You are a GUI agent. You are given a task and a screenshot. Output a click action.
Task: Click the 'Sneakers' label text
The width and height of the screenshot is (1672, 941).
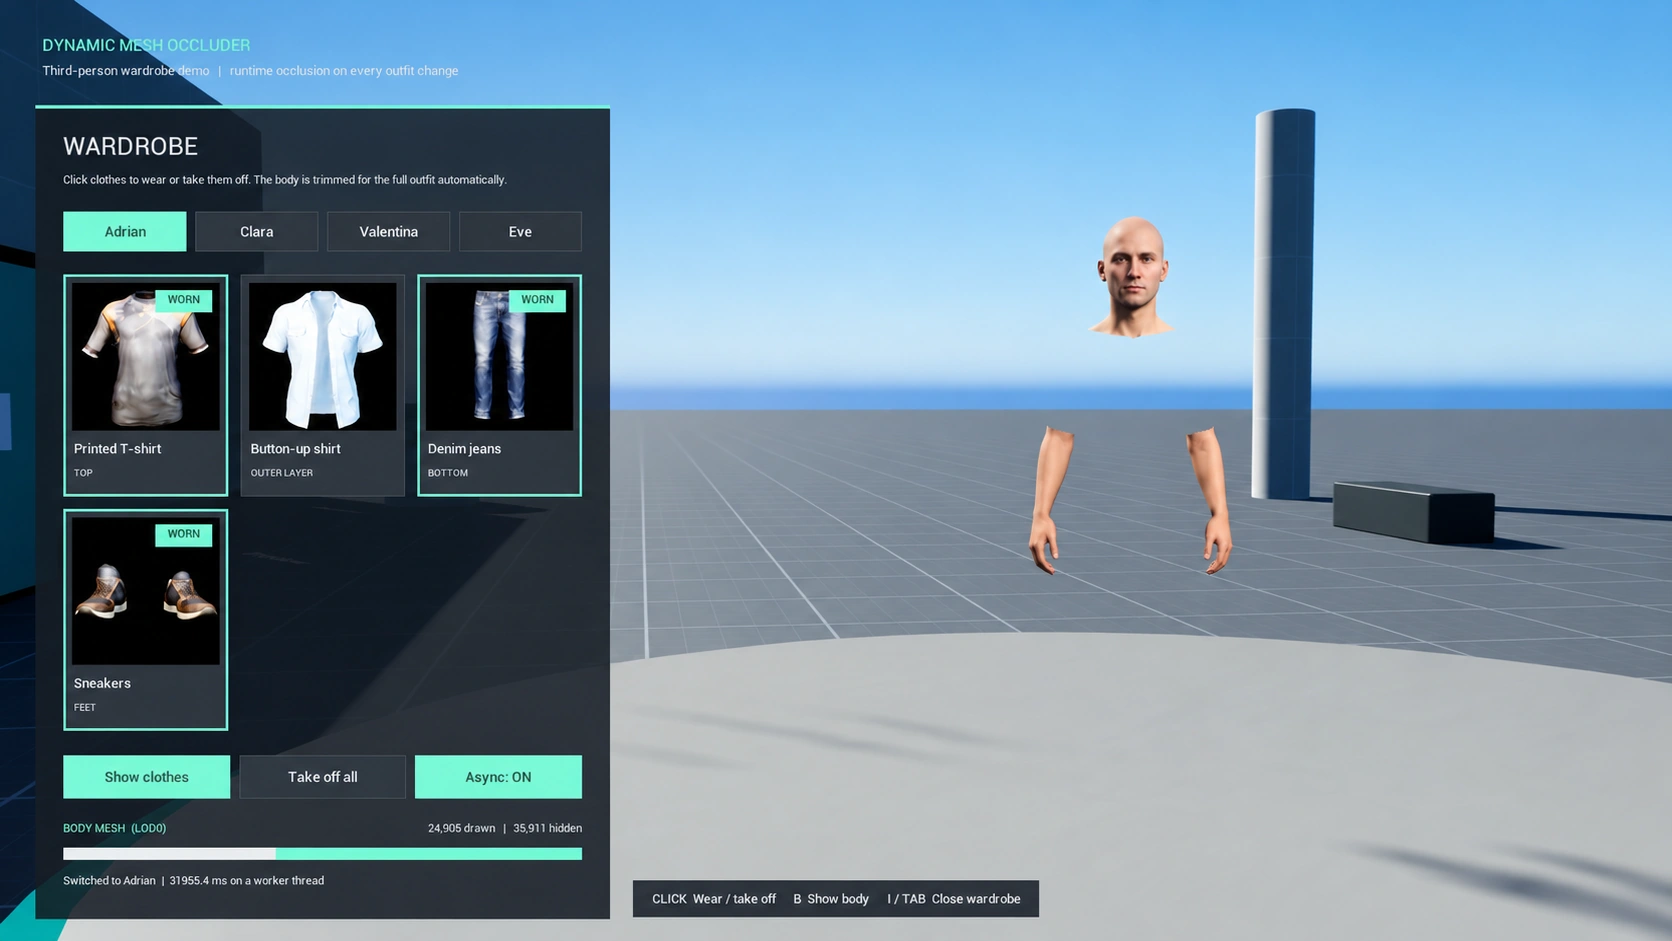(x=102, y=683)
